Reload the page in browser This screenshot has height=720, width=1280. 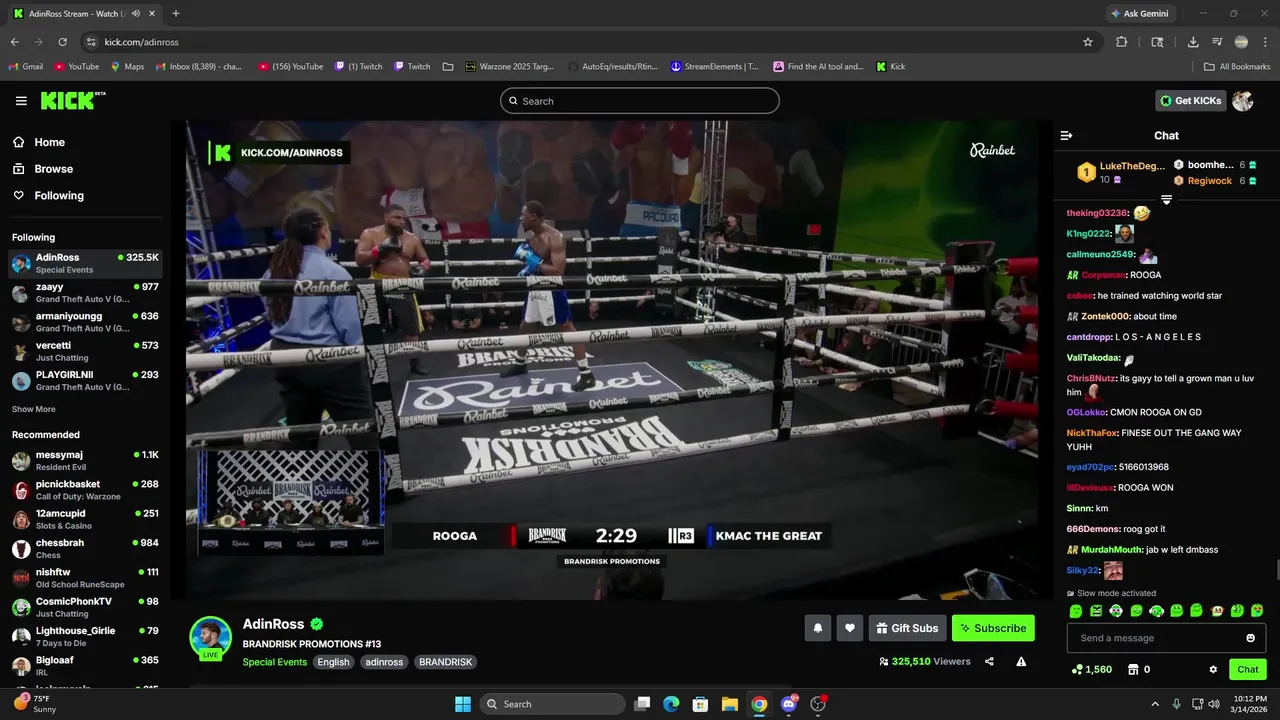coord(62,42)
